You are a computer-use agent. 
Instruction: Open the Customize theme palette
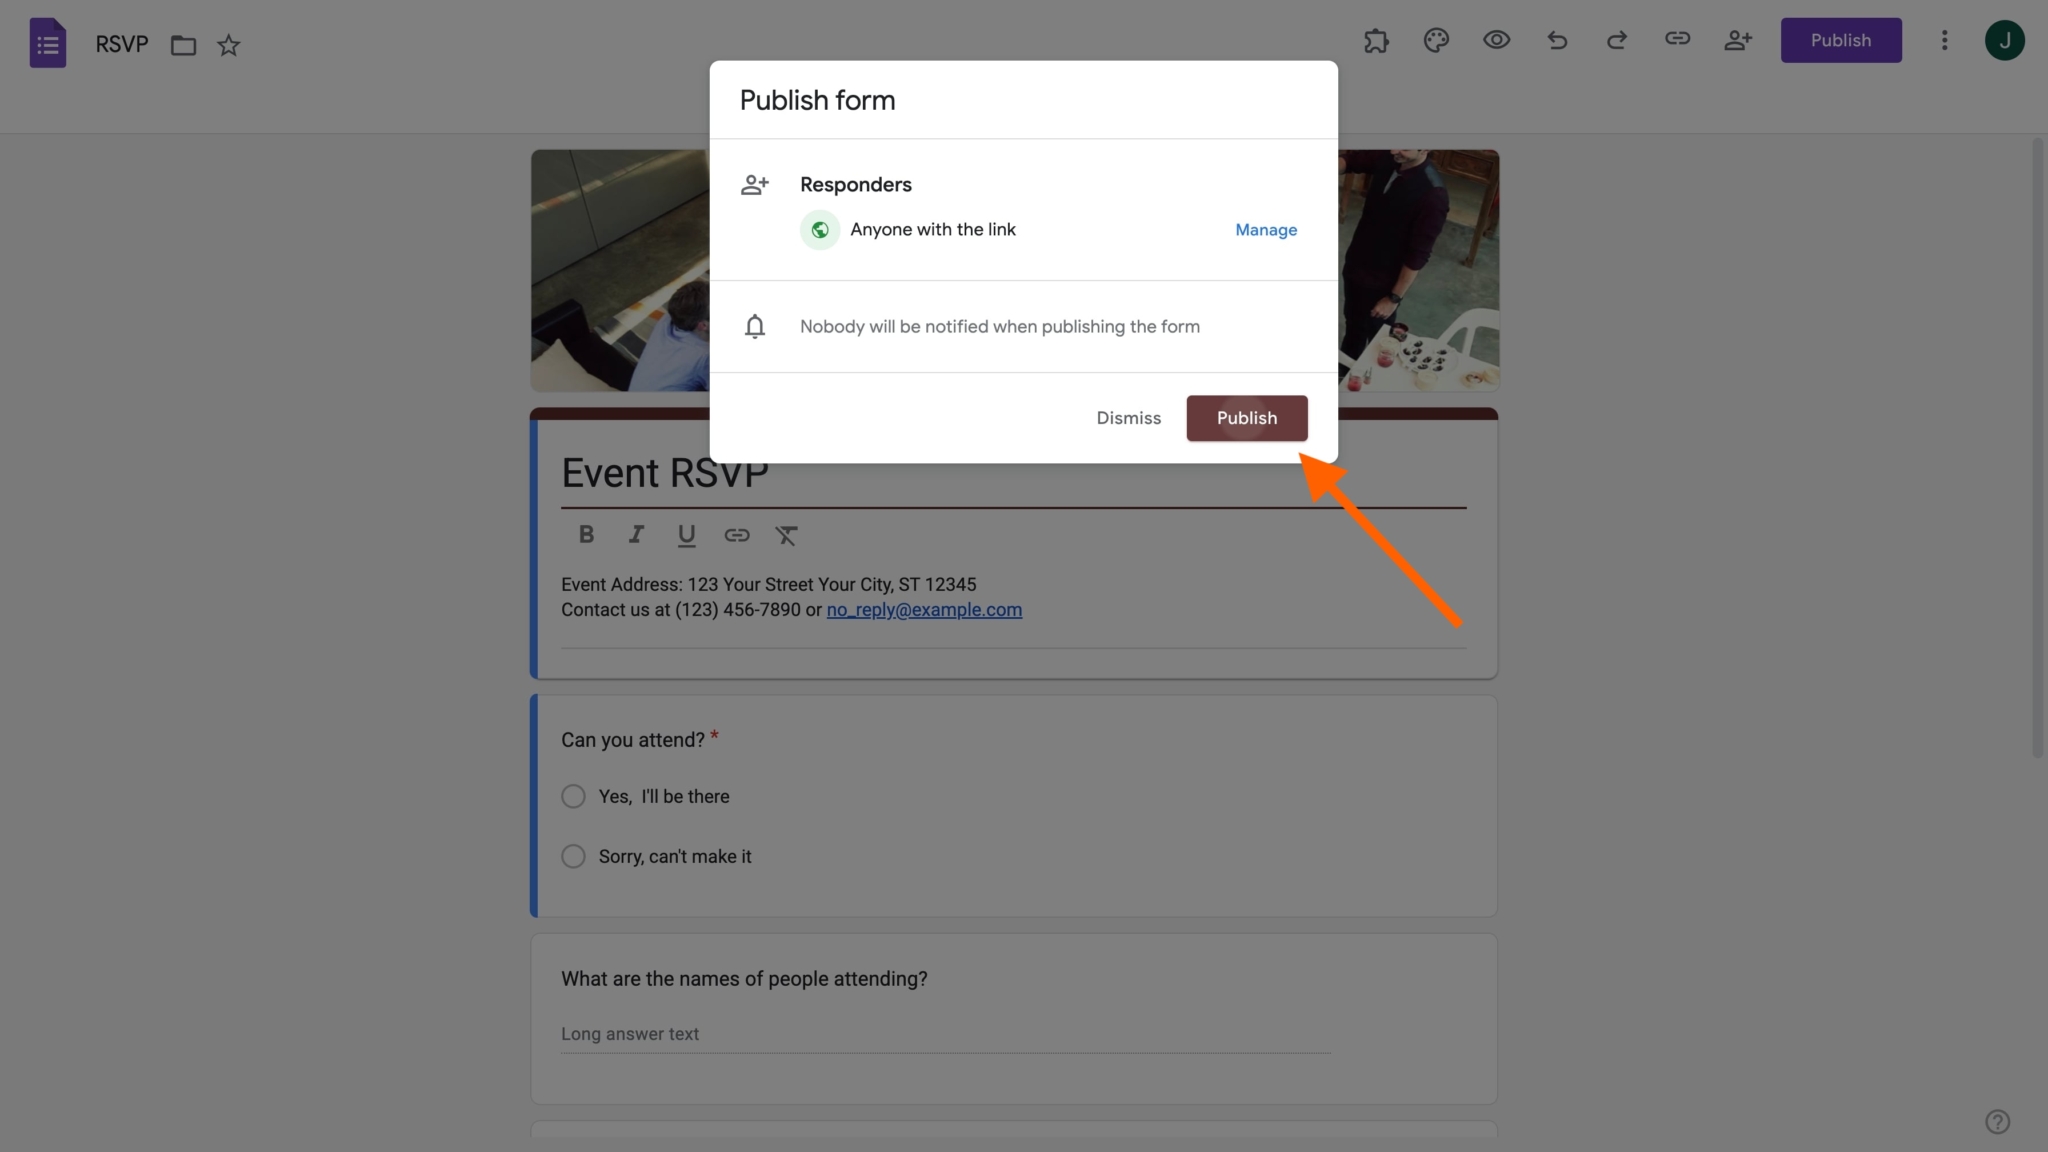pyautogui.click(x=1436, y=40)
